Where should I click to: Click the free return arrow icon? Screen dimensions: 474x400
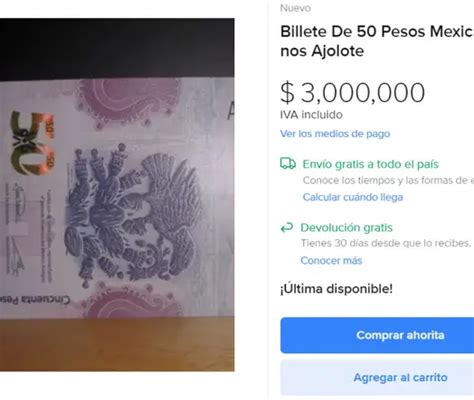coord(287,228)
